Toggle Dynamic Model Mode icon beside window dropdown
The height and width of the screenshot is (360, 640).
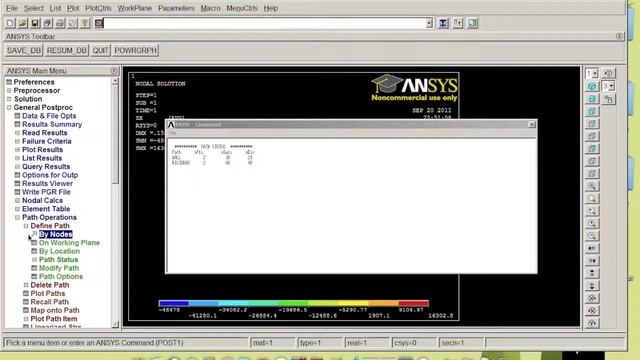pos(608,73)
